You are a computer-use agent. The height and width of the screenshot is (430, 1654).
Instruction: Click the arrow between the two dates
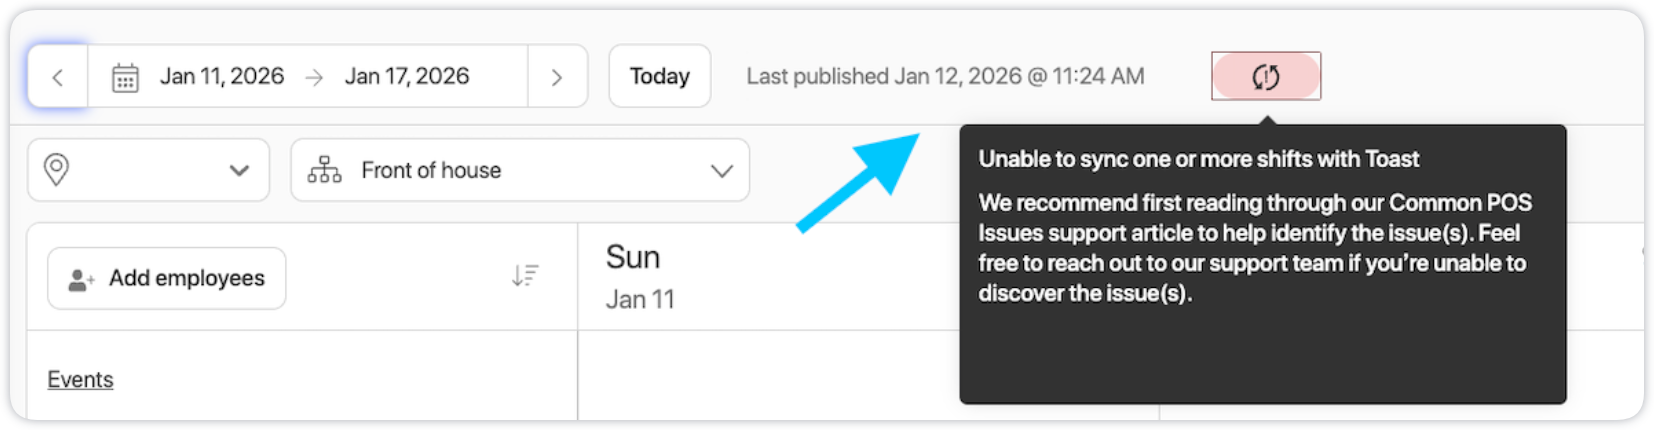point(314,77)
